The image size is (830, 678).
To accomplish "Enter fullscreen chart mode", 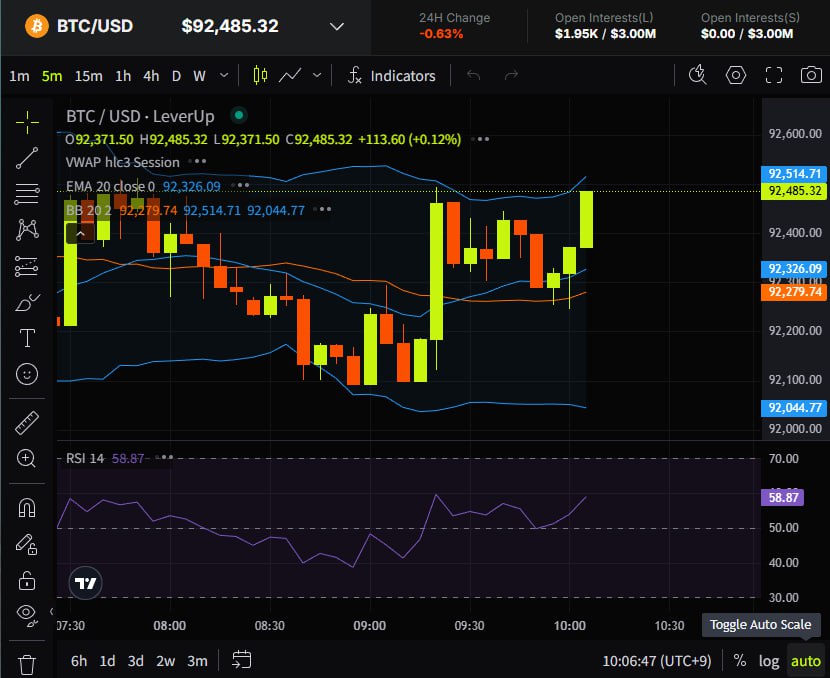I will click(x=774, y=75).
